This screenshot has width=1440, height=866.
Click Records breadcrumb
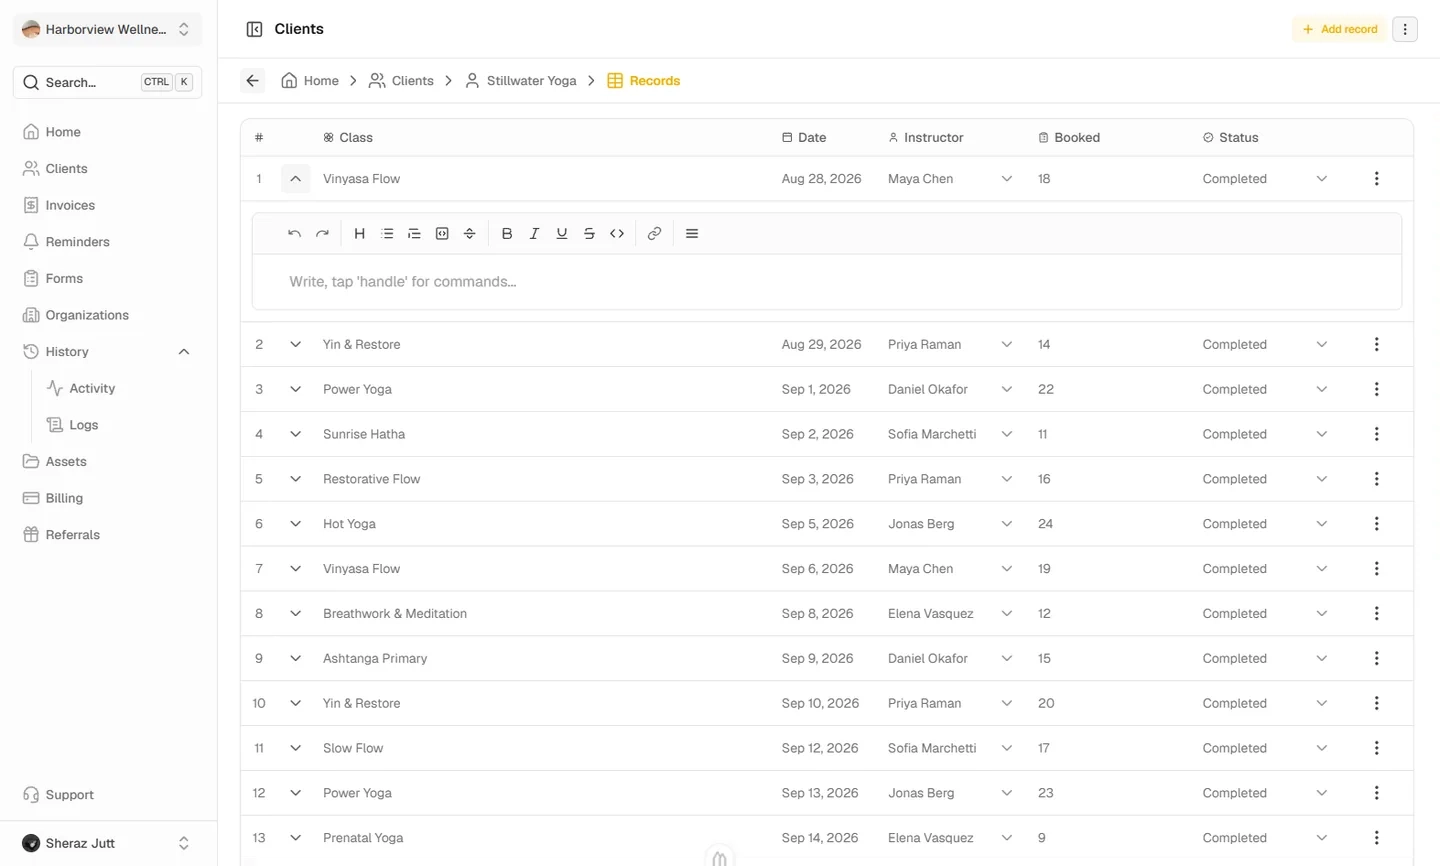coord(644,81)
